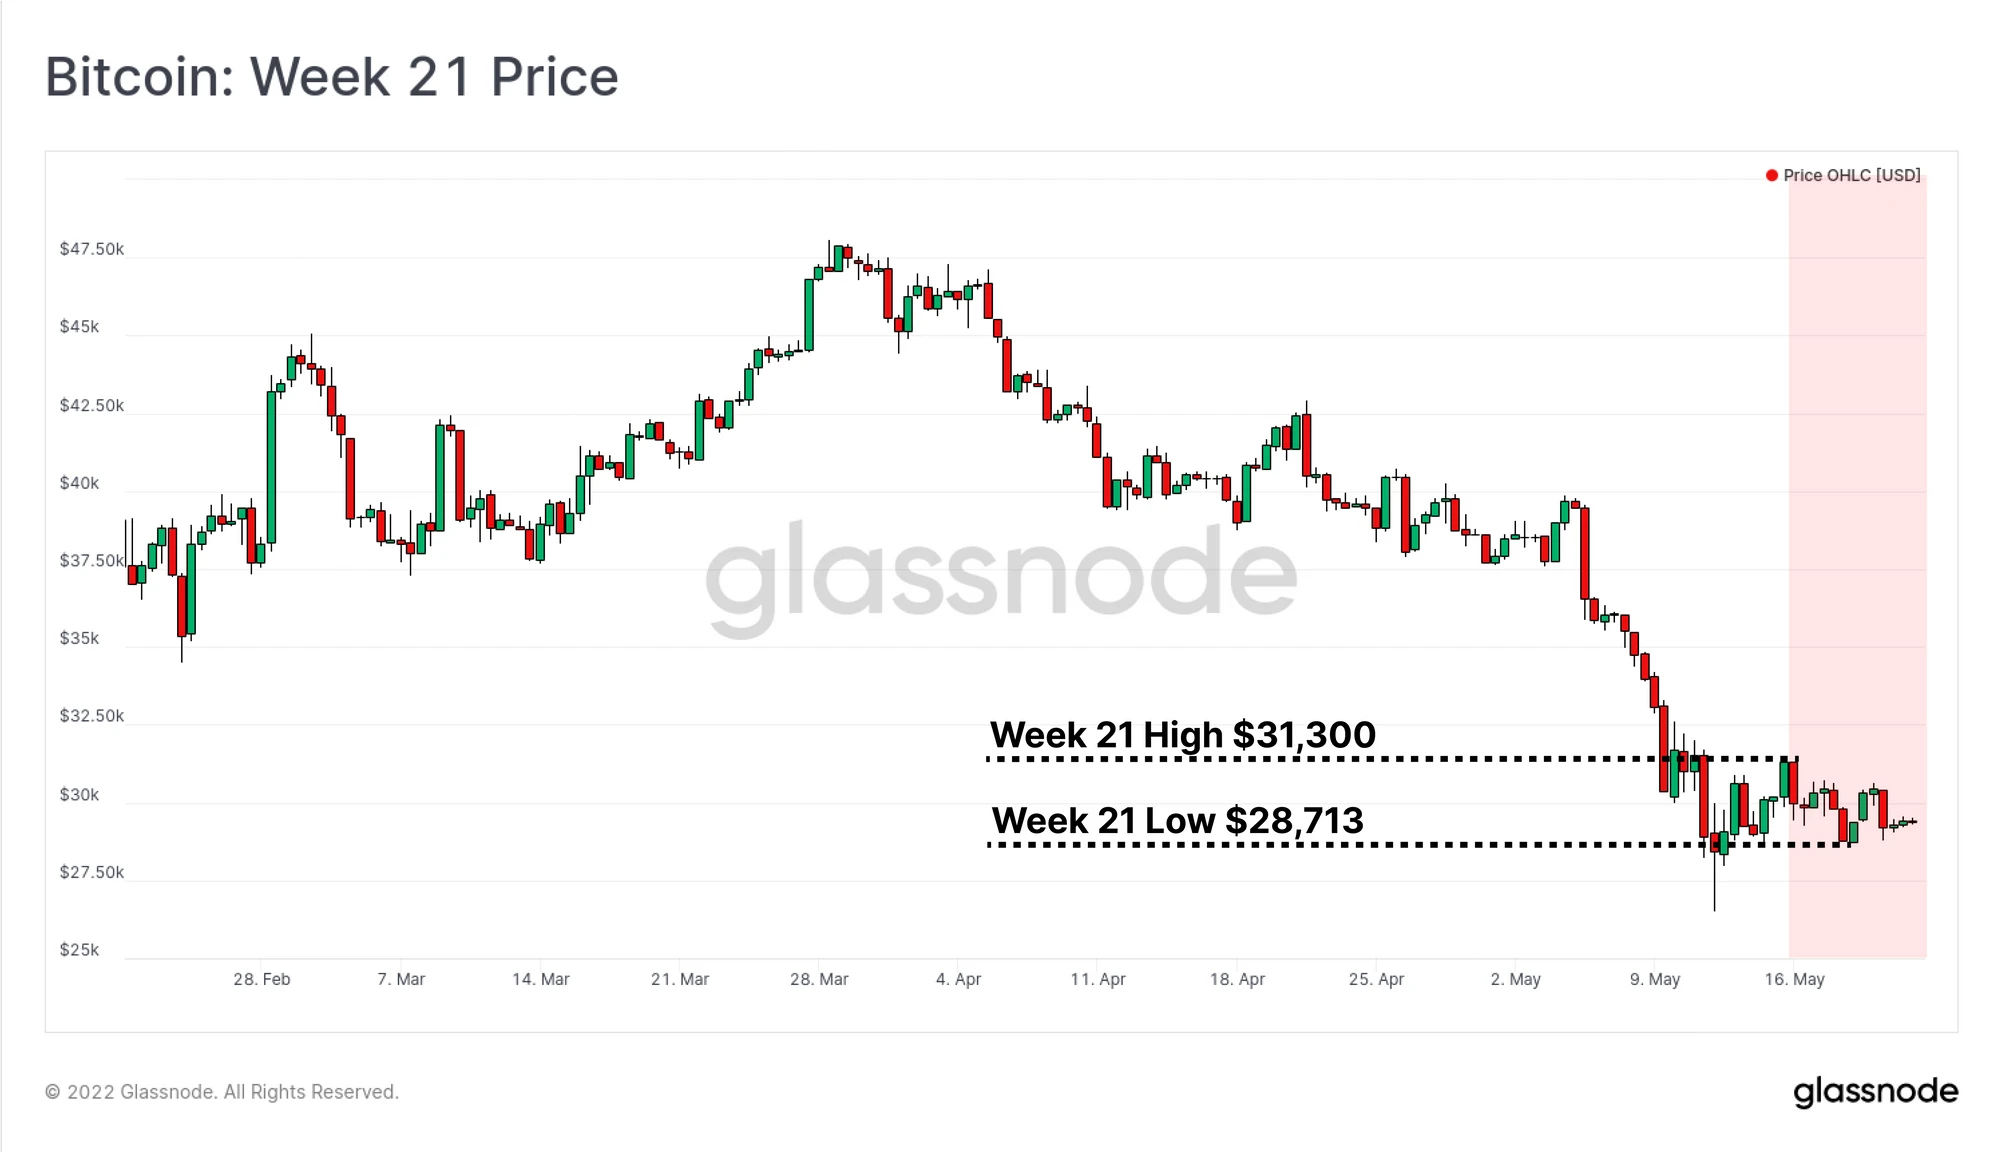The image size is (2000, 1152).
Task: Select the 21. Mar x-axis date label
Action: [x=680, y=979]
